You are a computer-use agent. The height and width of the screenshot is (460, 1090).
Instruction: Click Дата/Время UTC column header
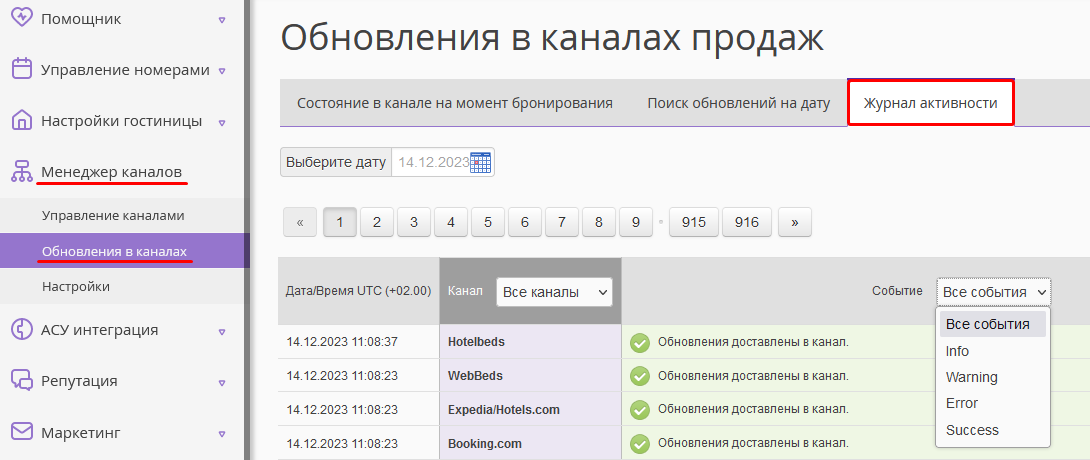click(359, 291)
